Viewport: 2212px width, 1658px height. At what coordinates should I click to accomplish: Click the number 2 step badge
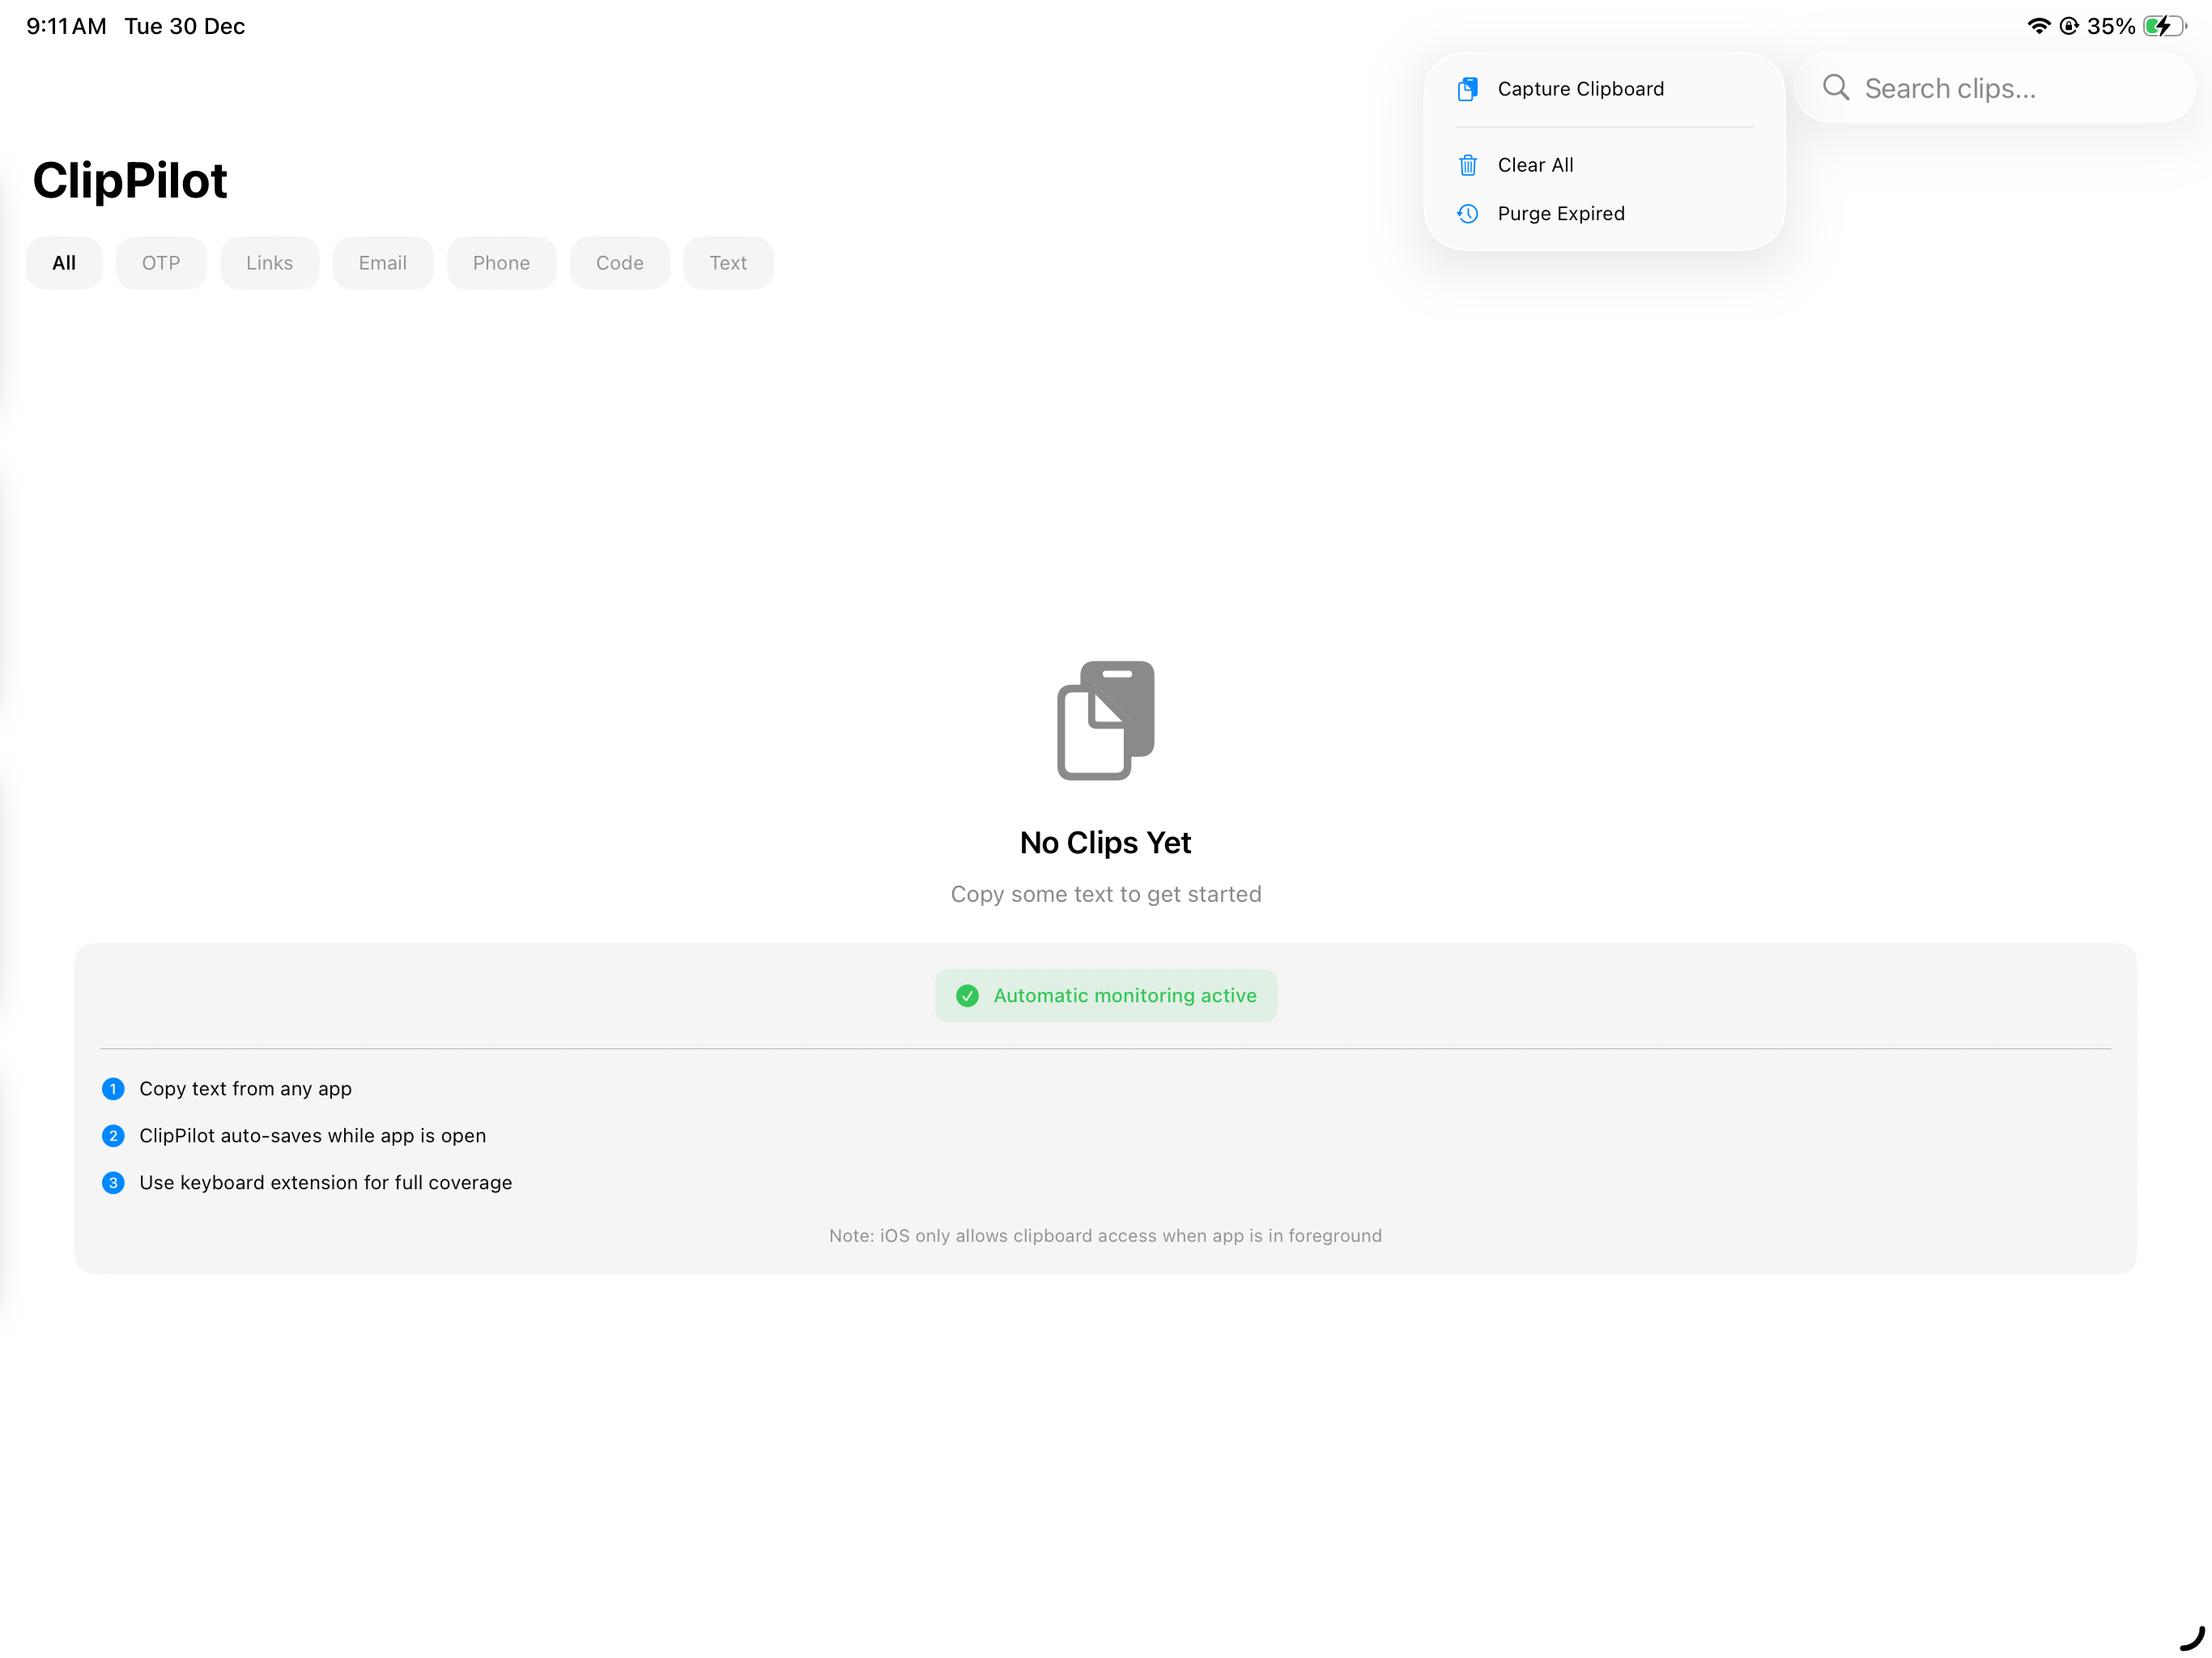click(113, 1135)
